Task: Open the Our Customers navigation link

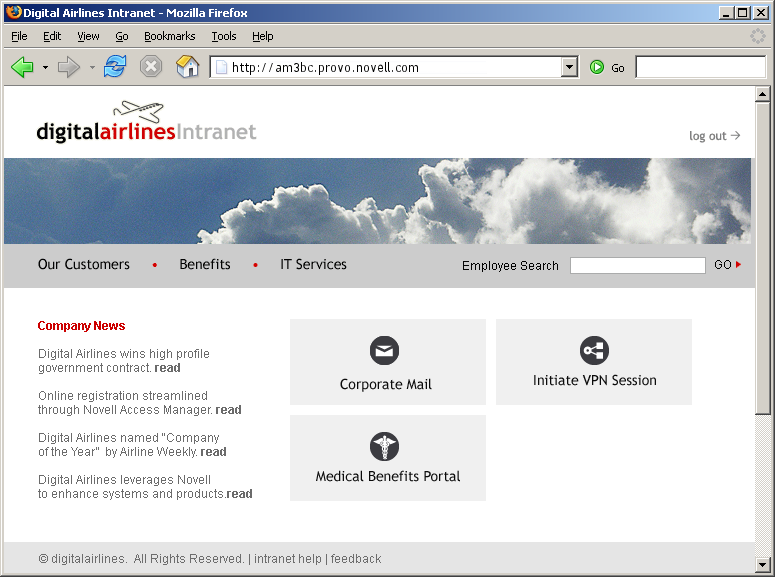Action: click(84, 265)
